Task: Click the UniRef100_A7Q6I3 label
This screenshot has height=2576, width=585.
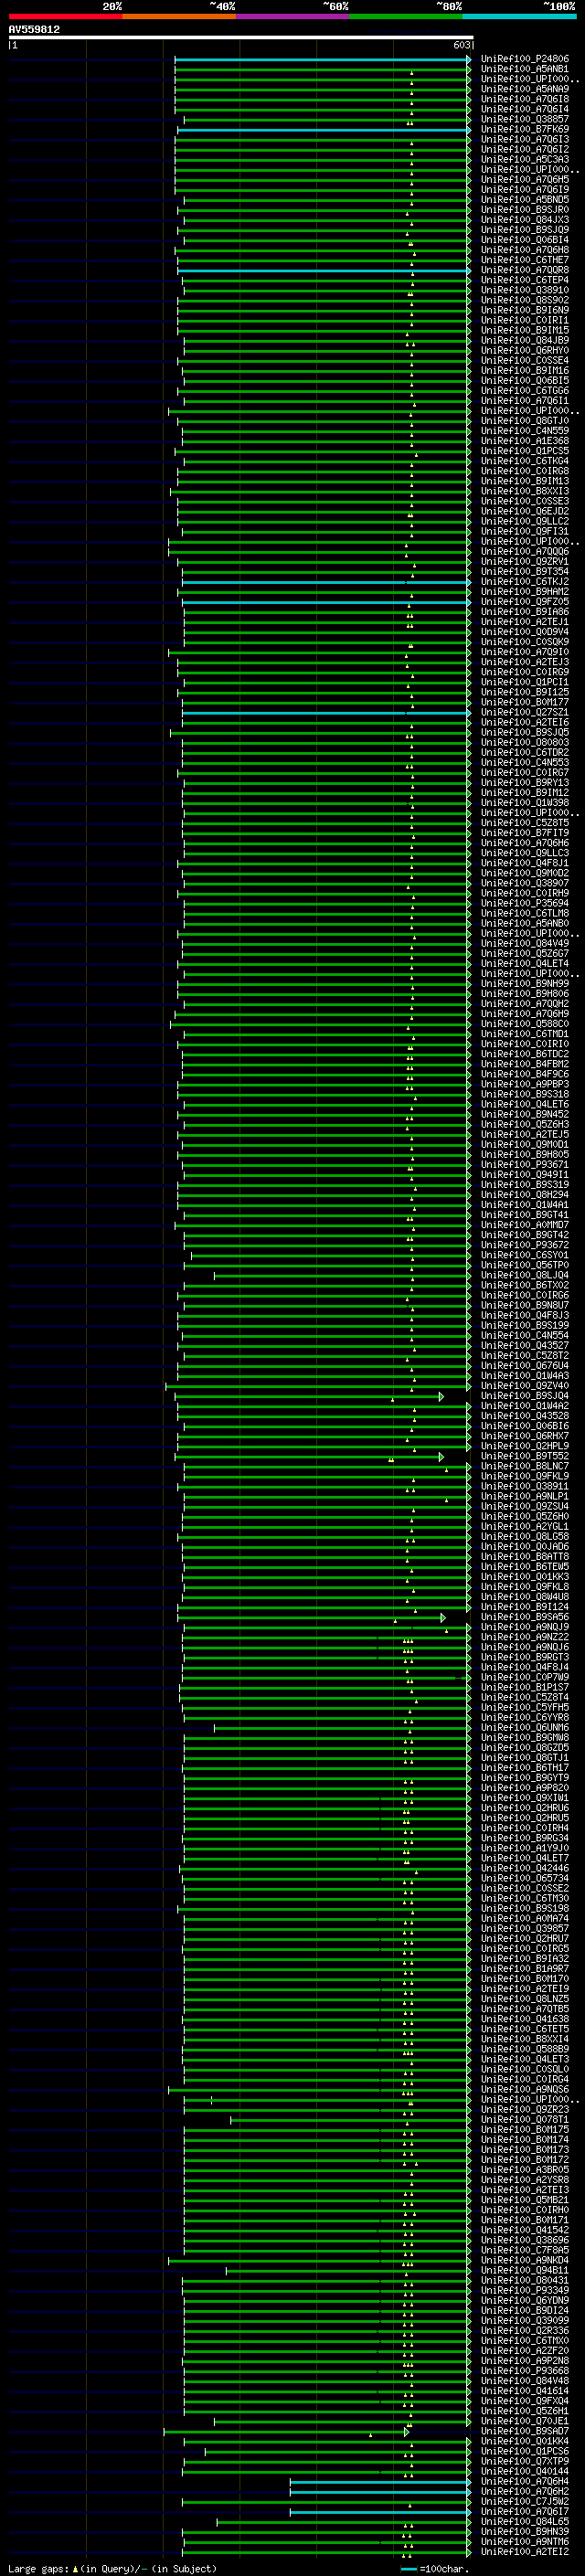Action: [525, 139]
